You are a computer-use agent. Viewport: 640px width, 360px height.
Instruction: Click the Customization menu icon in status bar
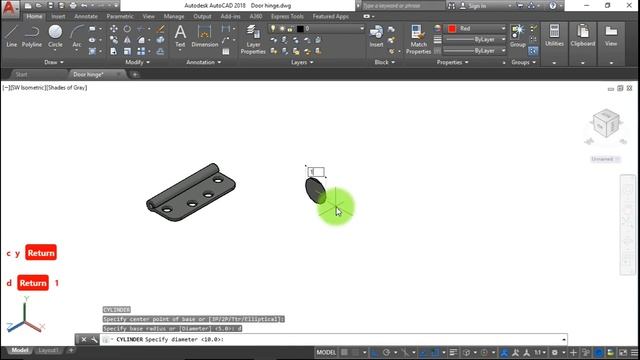(634, 352)
